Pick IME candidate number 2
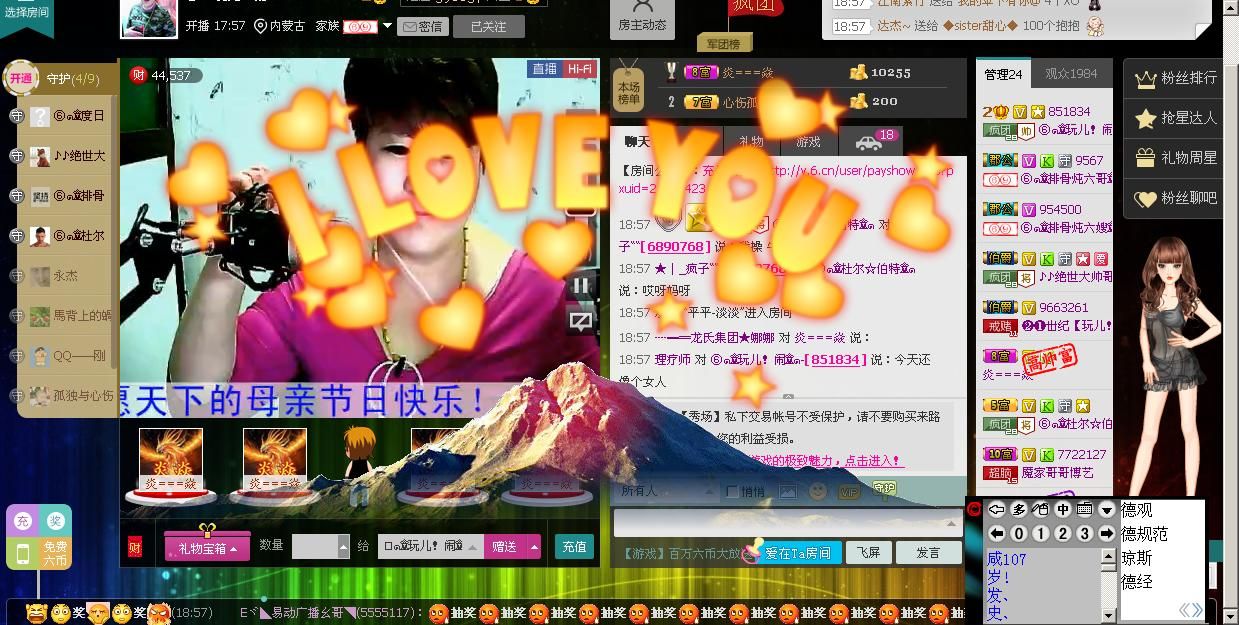Image resolution: width=1239 pixels, height=625 pixels. pos(1062,534)
